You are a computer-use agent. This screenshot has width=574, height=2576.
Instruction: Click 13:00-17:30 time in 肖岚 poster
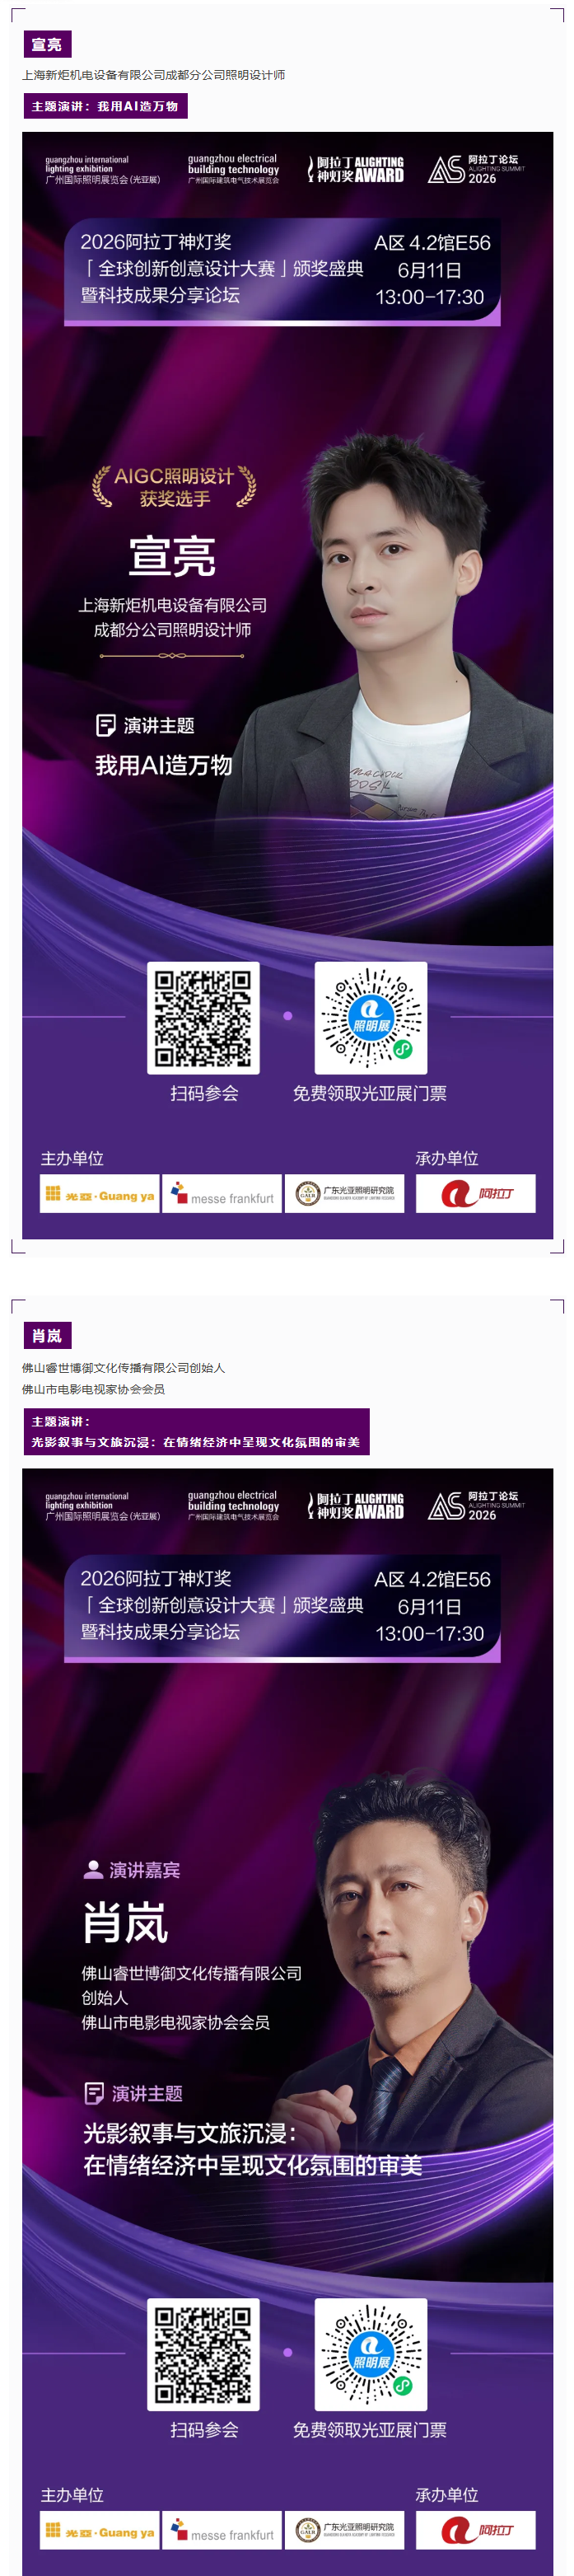tap(429, 1633)
